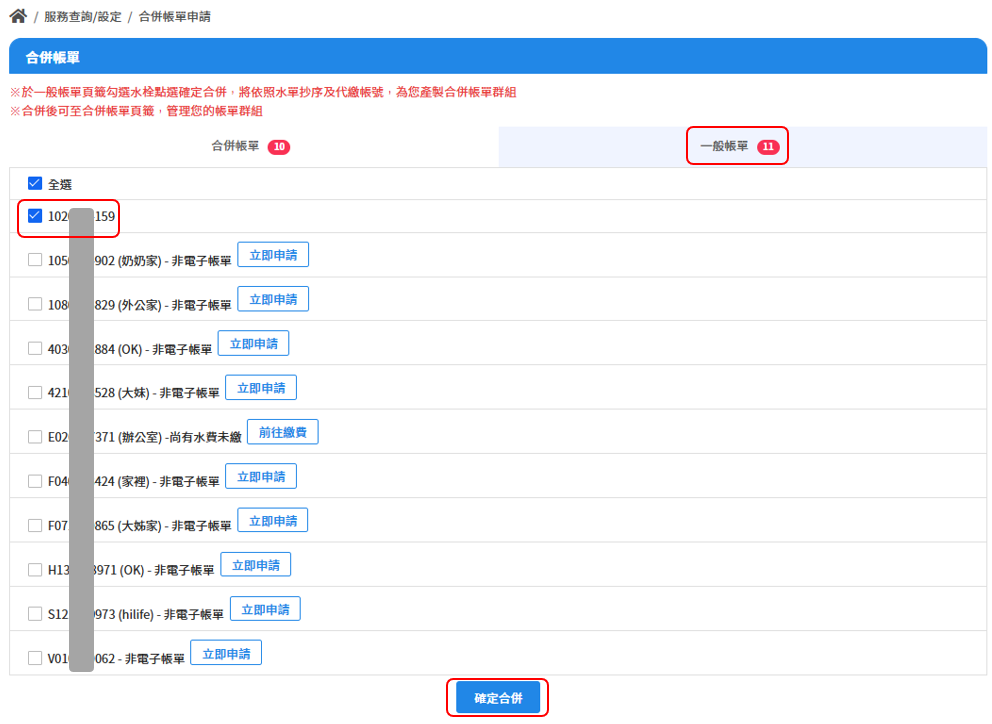The height and width of the screenshot is (724, 992).
Task: Go to the home page icon
Action: [18, 16]
